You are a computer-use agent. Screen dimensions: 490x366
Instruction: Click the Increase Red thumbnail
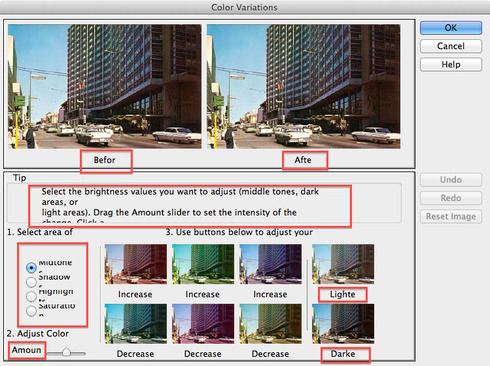tap(136, 264)
